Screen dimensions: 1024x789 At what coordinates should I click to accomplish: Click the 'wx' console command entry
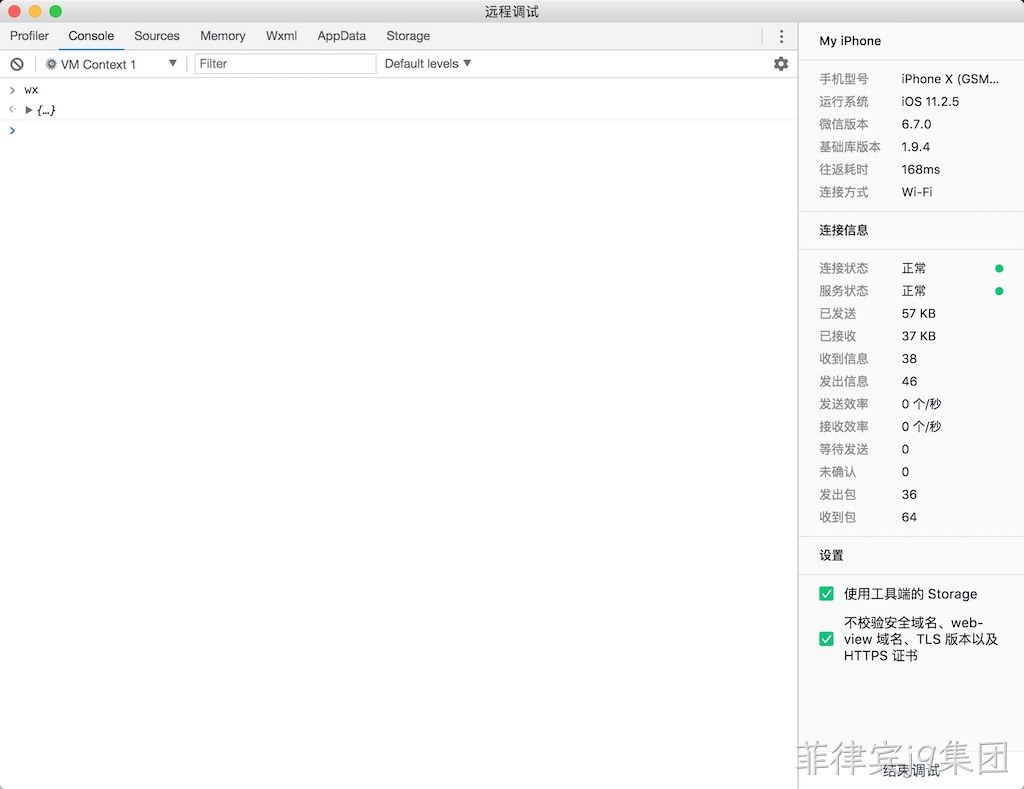tap(31, 90)
